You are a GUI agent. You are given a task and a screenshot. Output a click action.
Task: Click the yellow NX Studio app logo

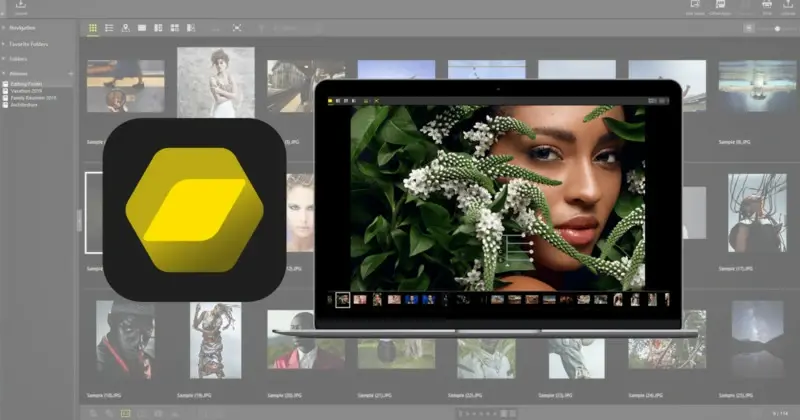195,209
